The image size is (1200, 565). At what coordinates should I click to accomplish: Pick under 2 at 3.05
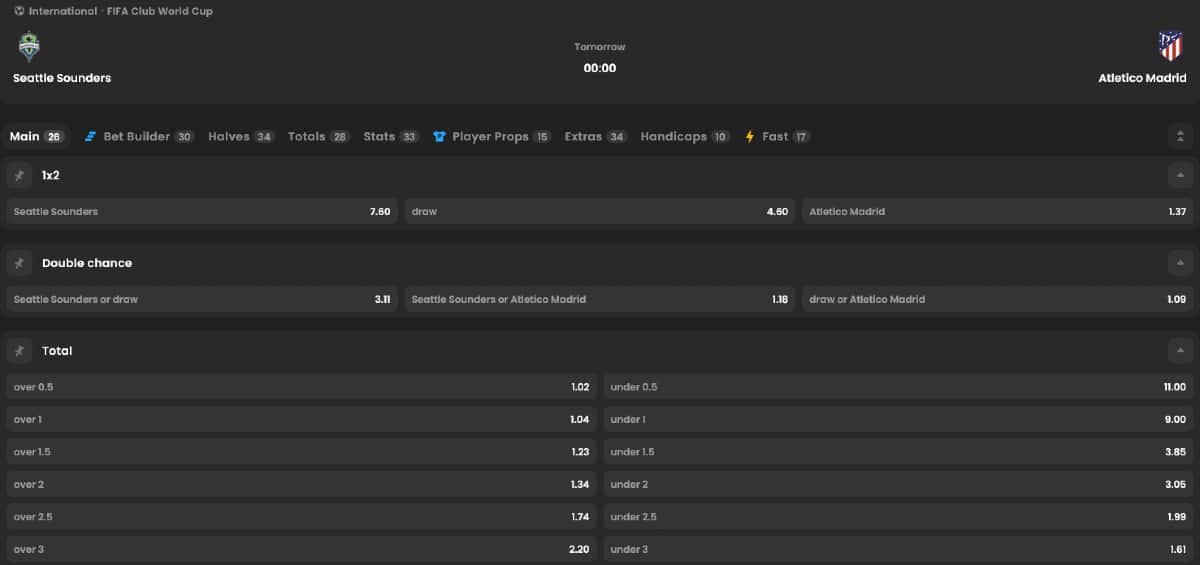(x=899, y=484)
